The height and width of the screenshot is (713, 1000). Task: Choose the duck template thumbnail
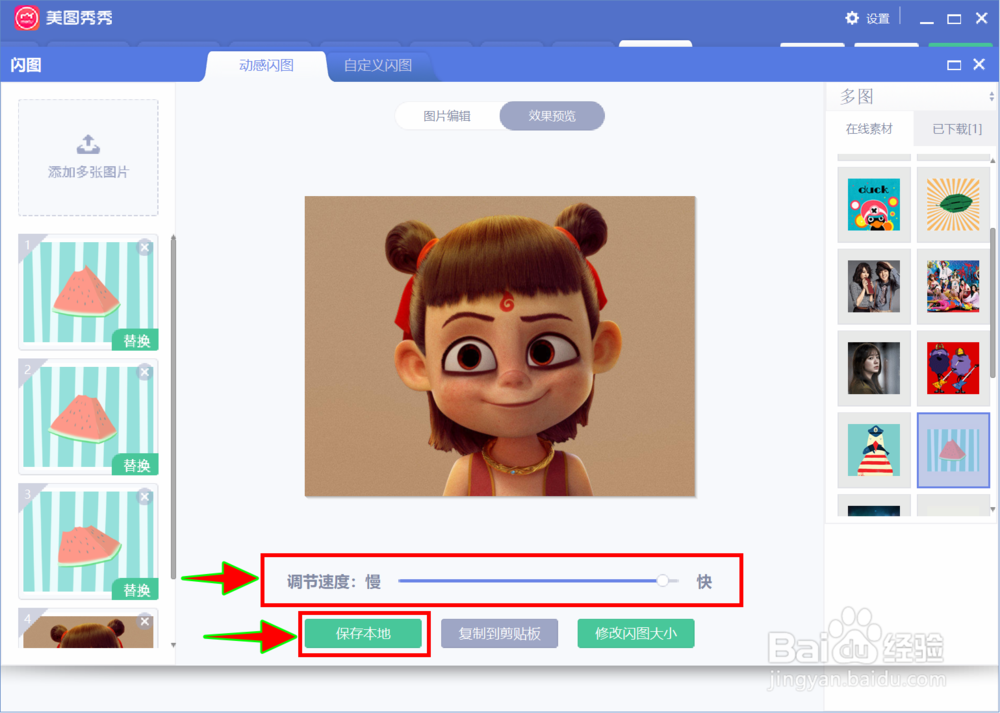(x=874, y=205)
